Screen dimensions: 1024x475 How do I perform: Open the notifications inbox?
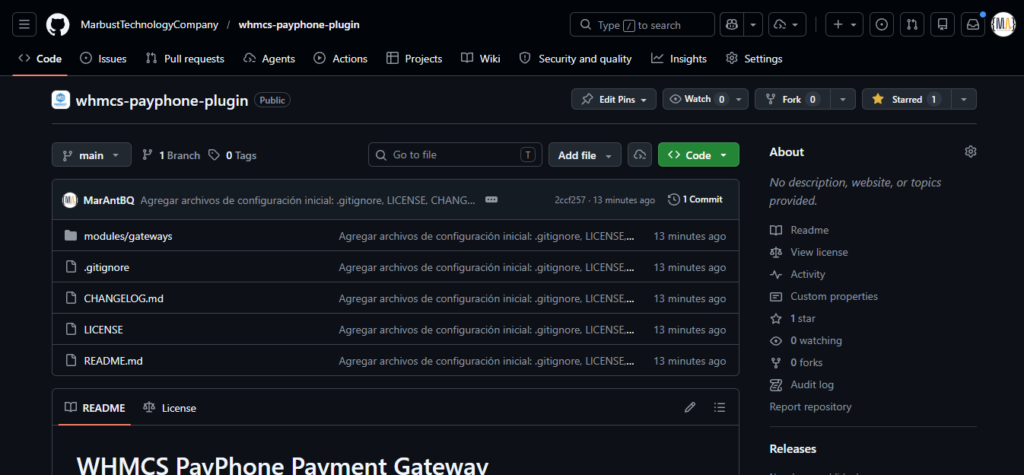click(972, 25)
